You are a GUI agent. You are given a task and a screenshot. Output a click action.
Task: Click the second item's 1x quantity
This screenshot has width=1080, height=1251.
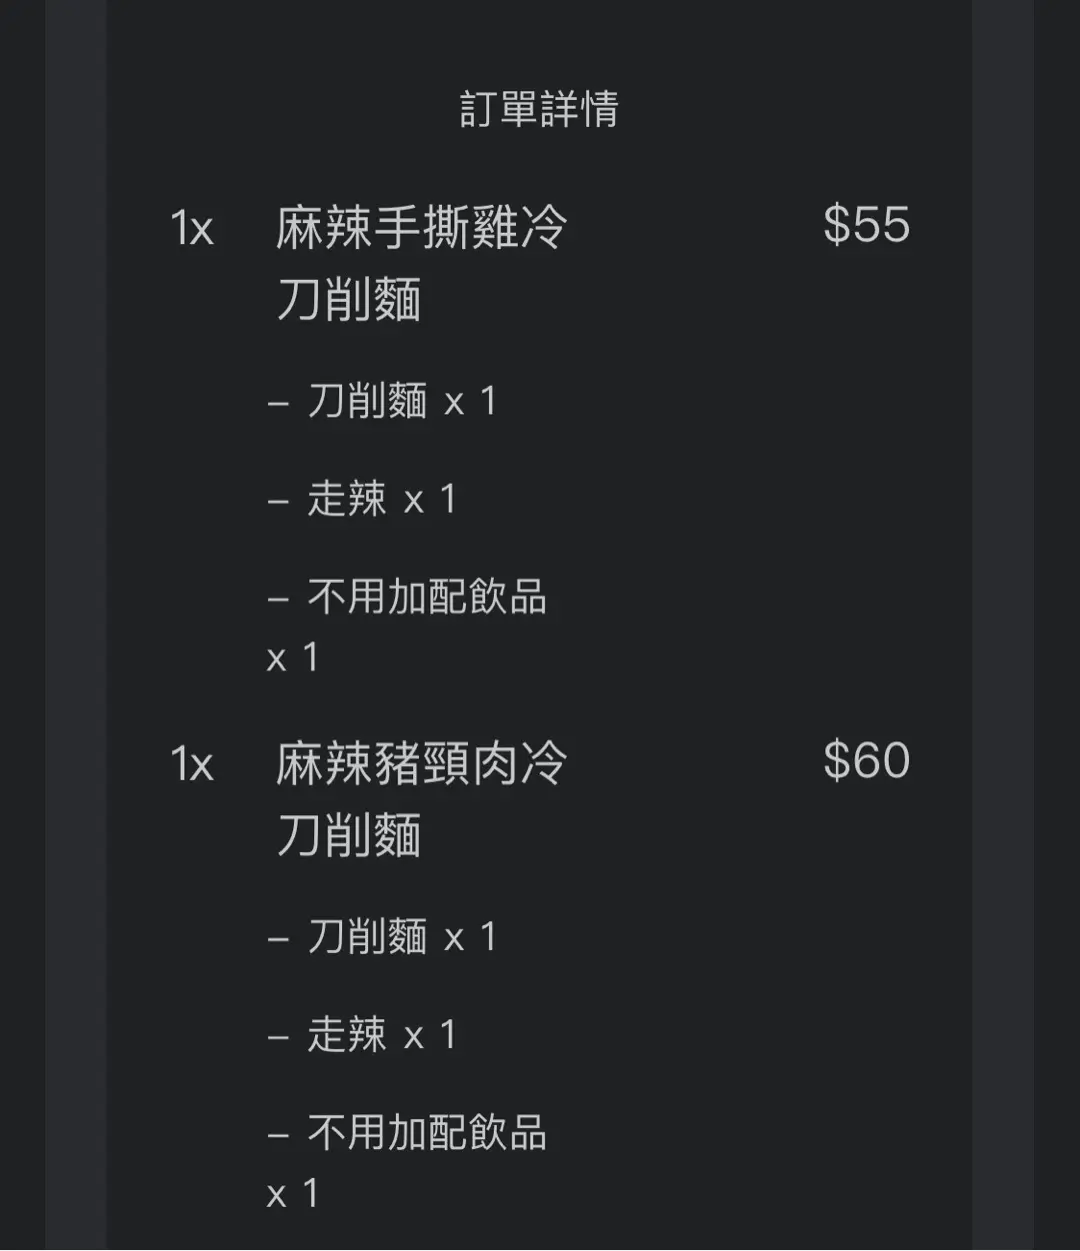coord(192,765)
